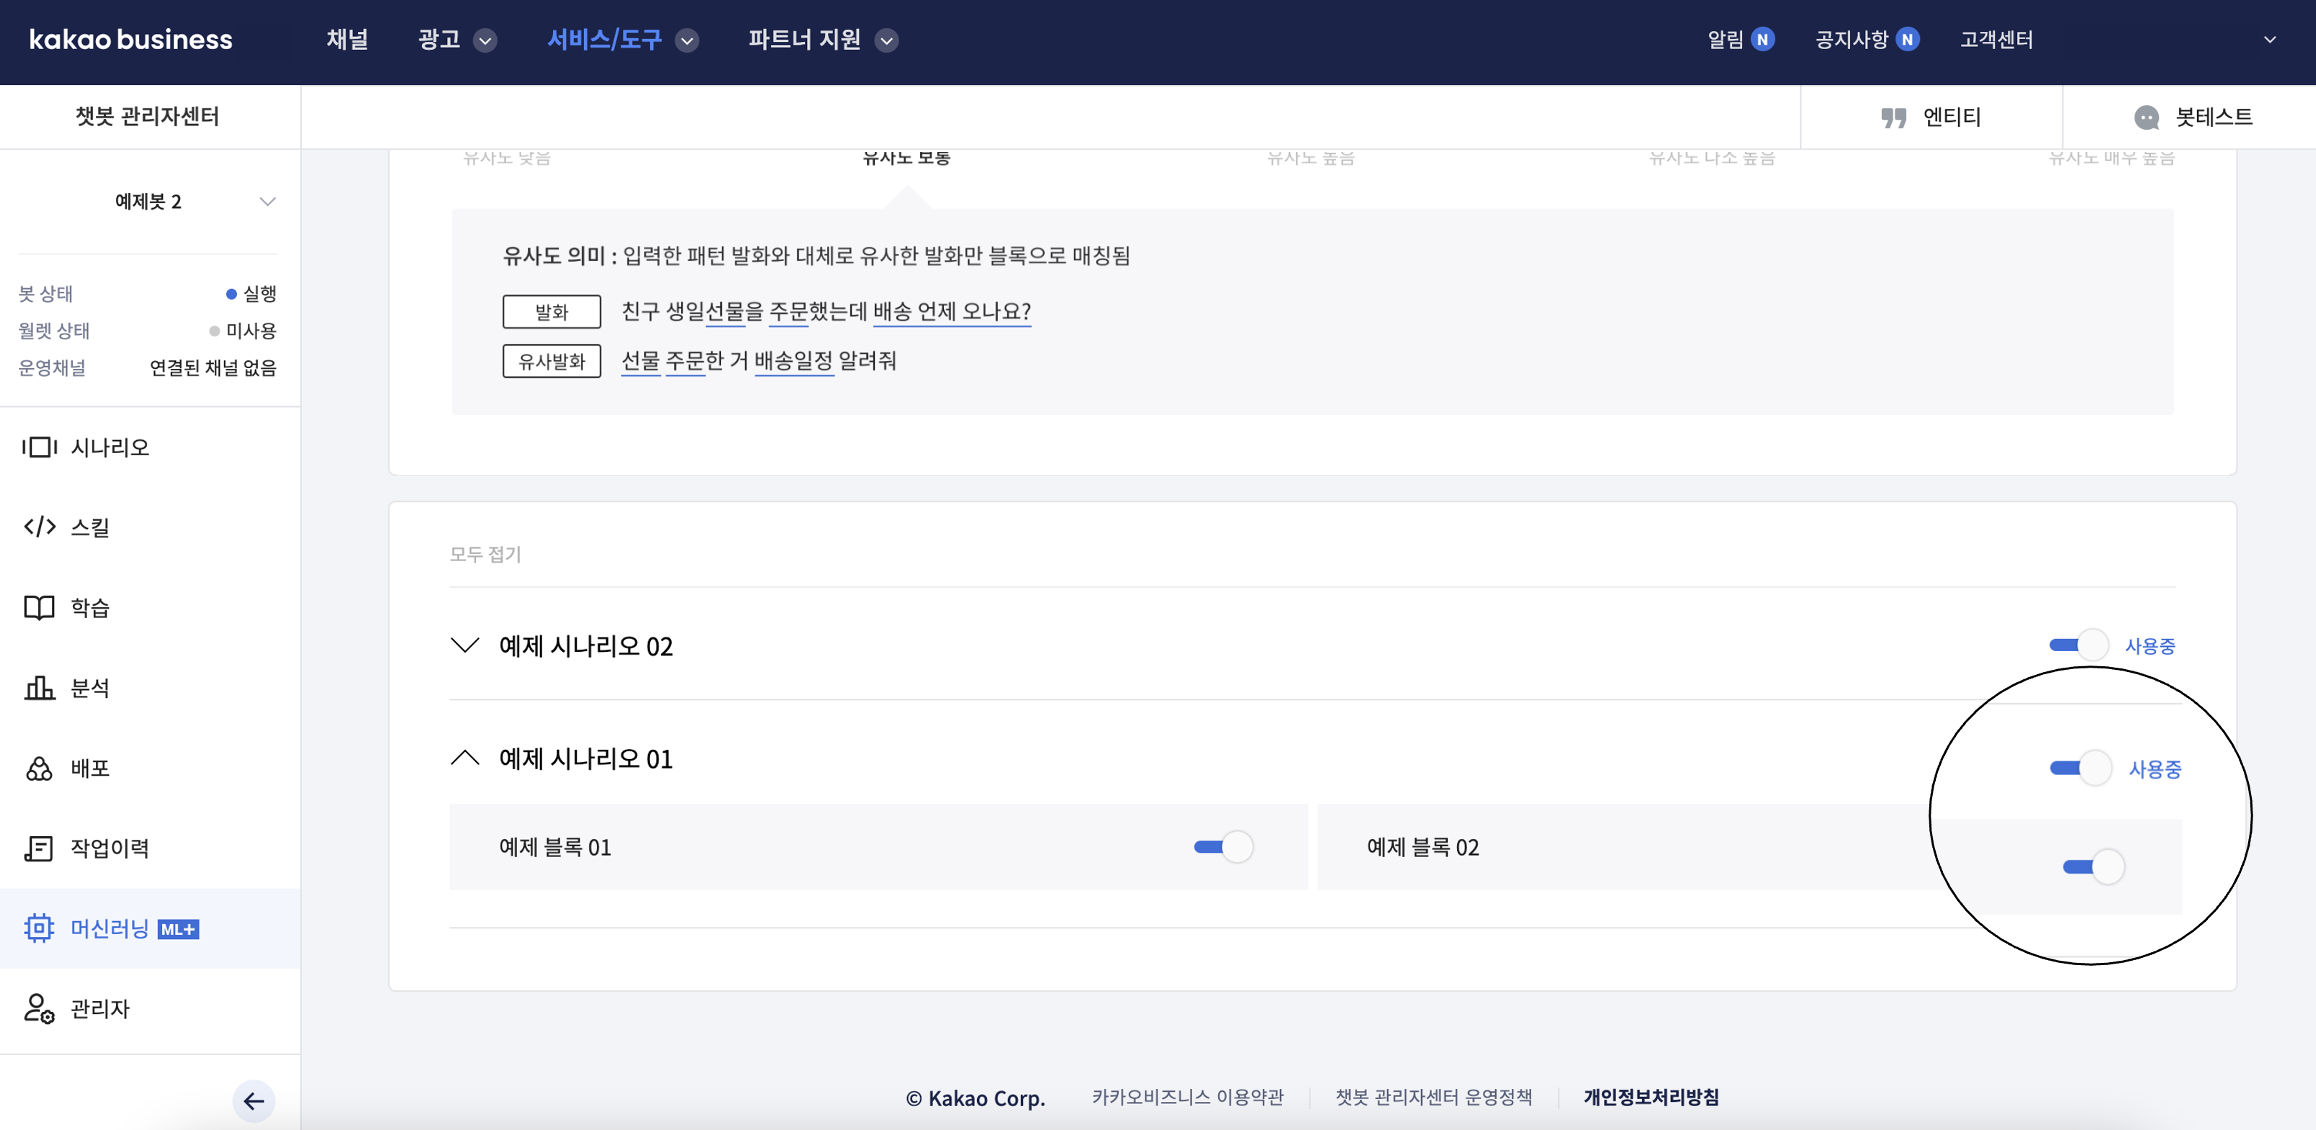2316x1130 pixels.
Task: Open the 채널 menu item
Action: pyautogui.click(x=347, y=40)
